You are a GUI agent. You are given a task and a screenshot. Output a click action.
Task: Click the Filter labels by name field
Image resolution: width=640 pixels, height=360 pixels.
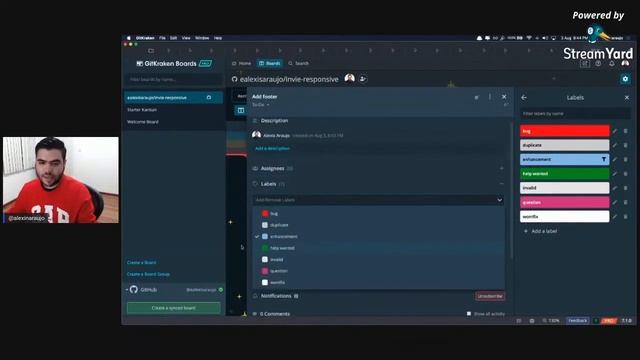575,113
